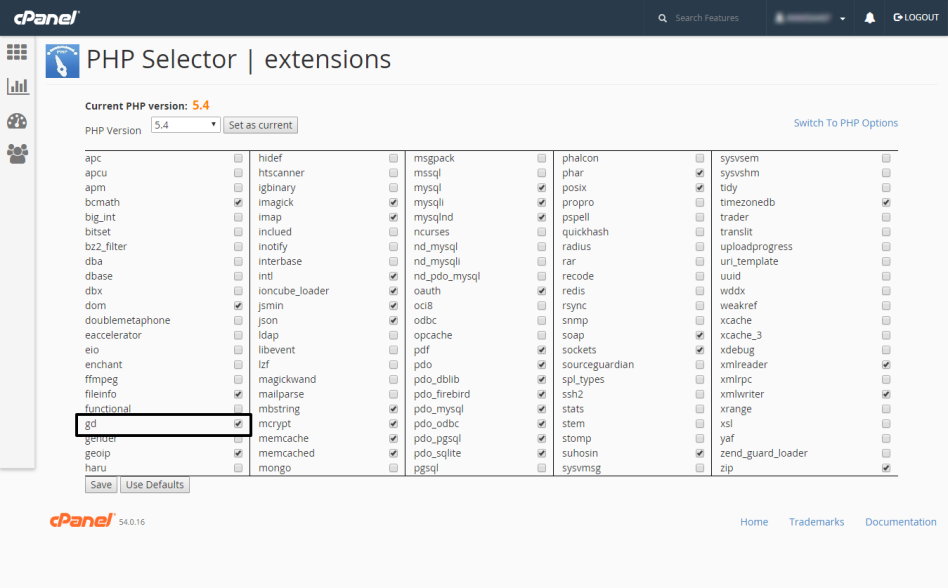Enable the ldap extension checkbox
The image size is (948, 588).
coord(394,335)
